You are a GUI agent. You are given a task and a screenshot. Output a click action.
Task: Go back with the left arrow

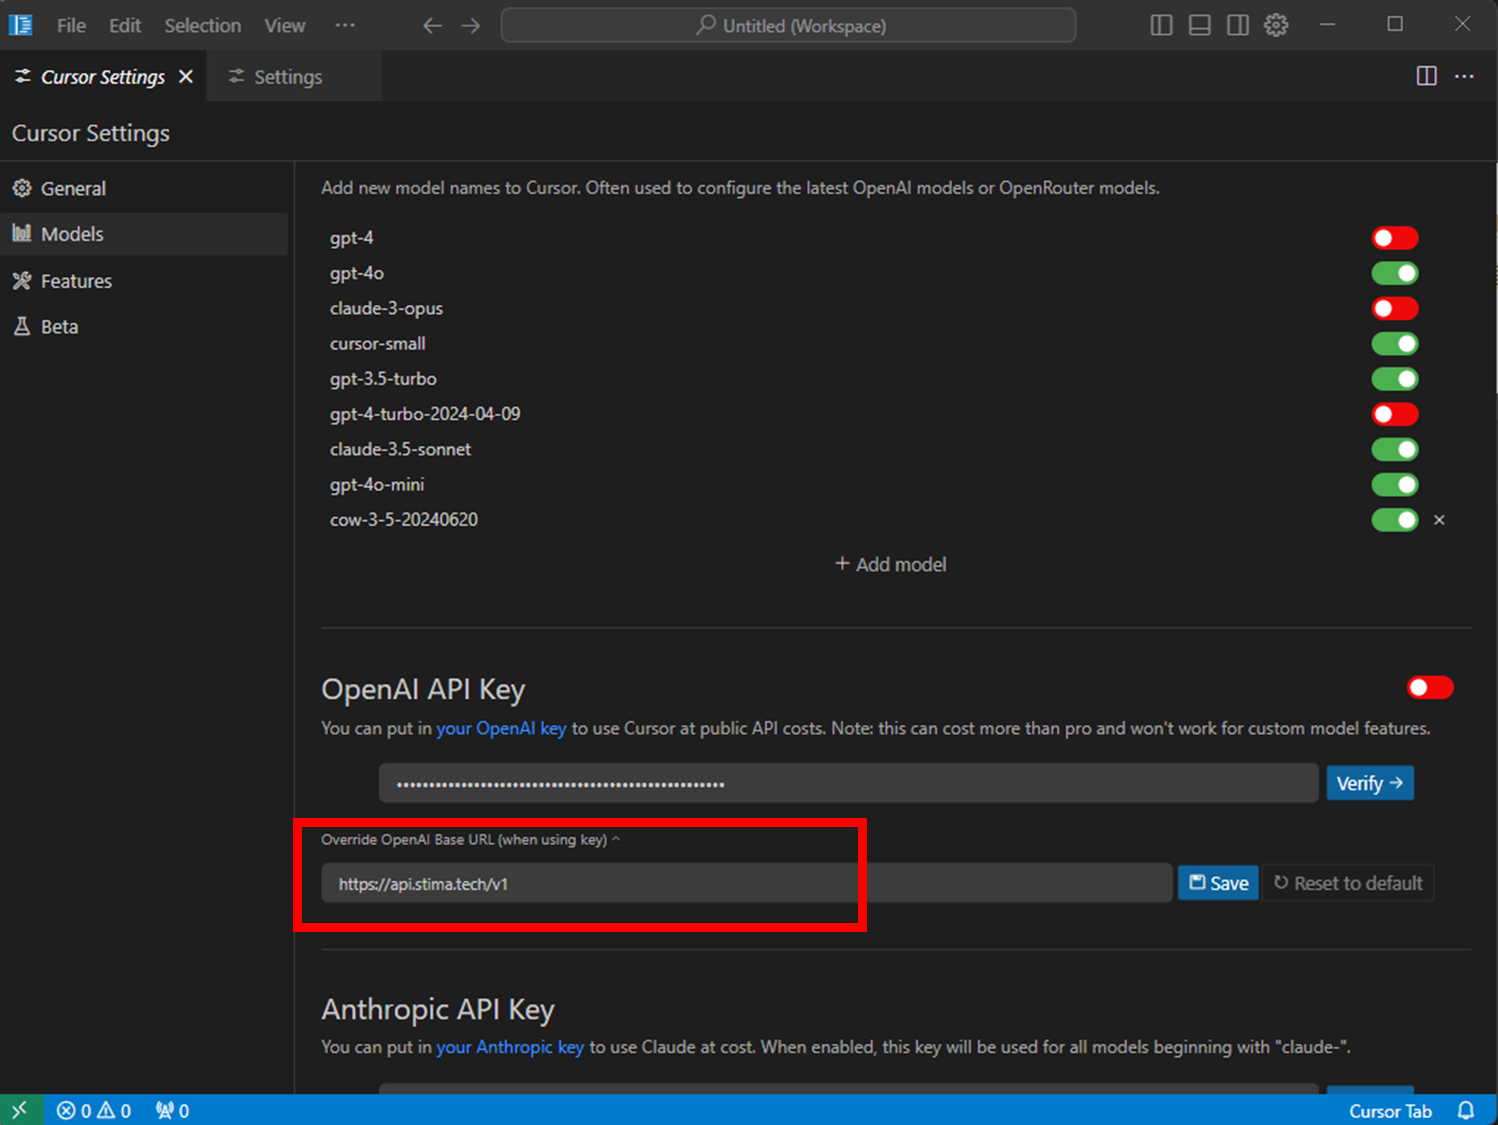[432, 25]
